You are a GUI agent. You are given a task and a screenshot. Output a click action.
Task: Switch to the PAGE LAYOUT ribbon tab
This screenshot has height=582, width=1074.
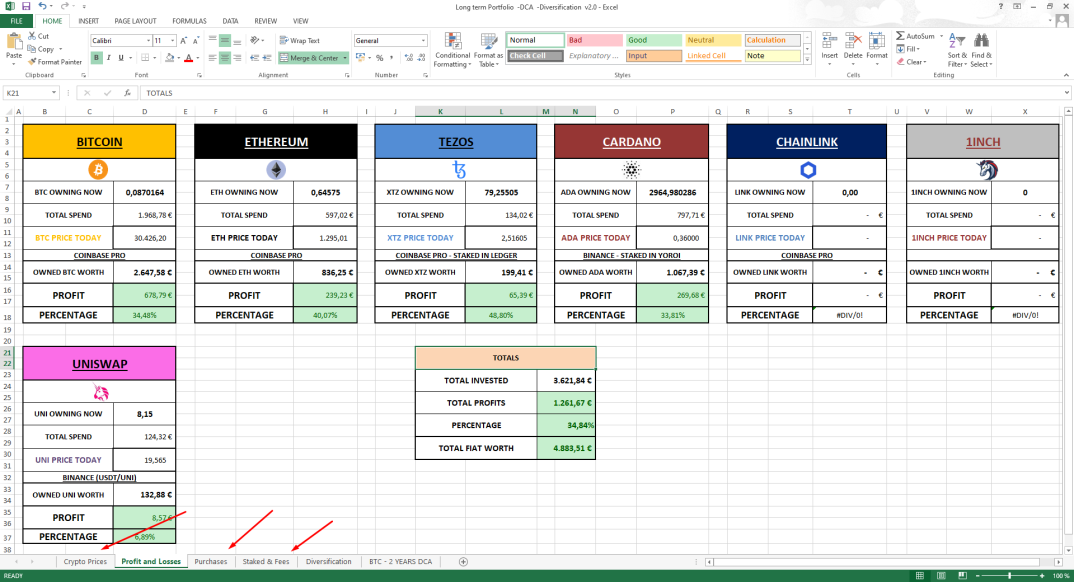(x=135, y=21)
